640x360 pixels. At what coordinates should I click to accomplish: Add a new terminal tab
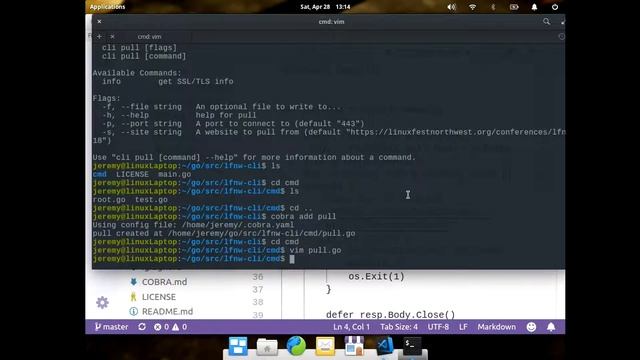[x=99, y=36]
